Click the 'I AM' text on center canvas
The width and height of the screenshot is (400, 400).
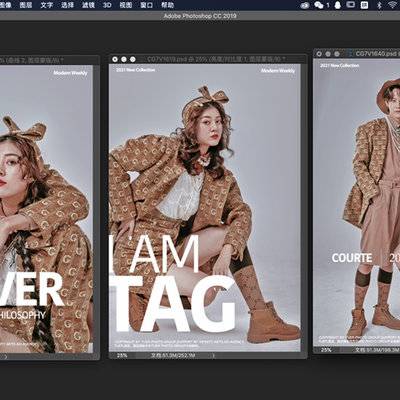[x=154, y=254]
